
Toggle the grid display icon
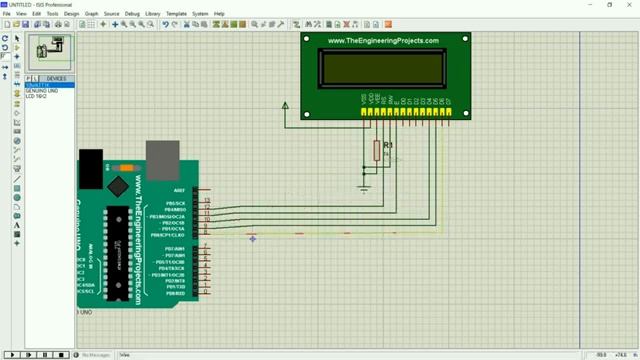[91, 24]
